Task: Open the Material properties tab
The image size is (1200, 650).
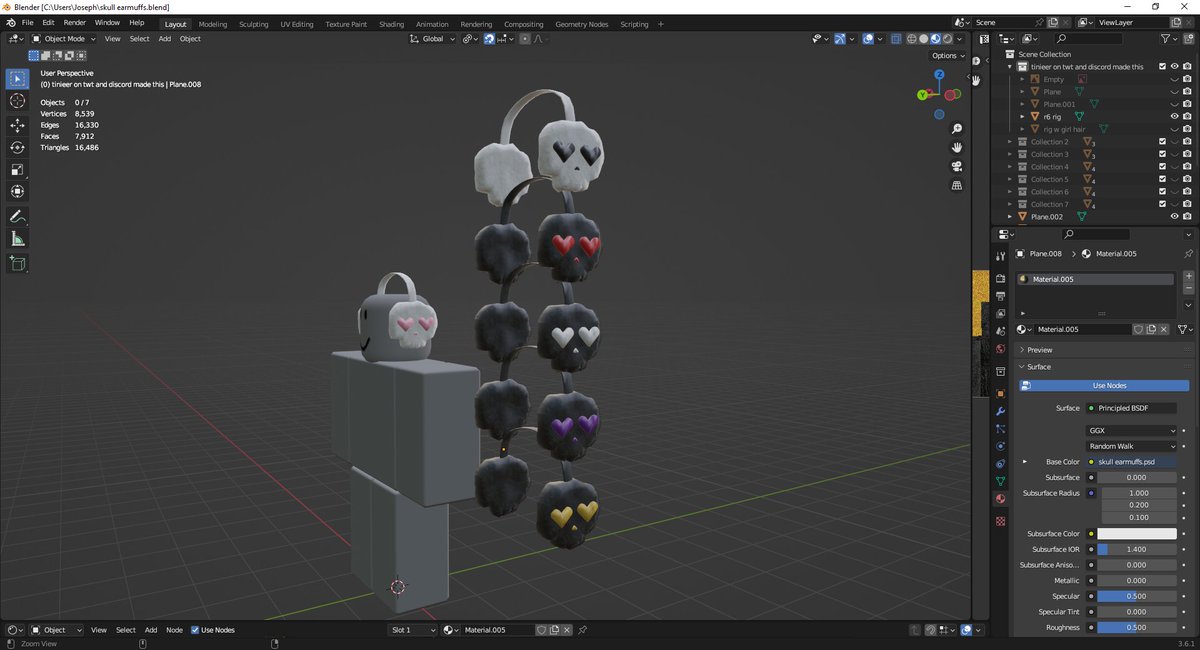Action: pyautogui.click(x=1000, y=499)
